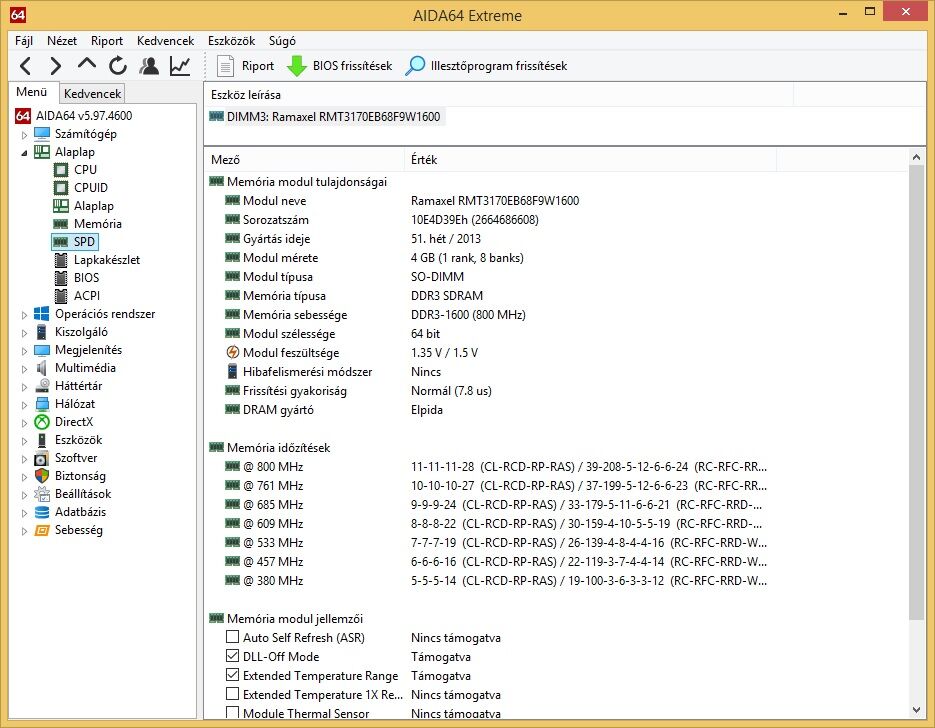Expand the Beállítások node

click(x=24, y=495)
